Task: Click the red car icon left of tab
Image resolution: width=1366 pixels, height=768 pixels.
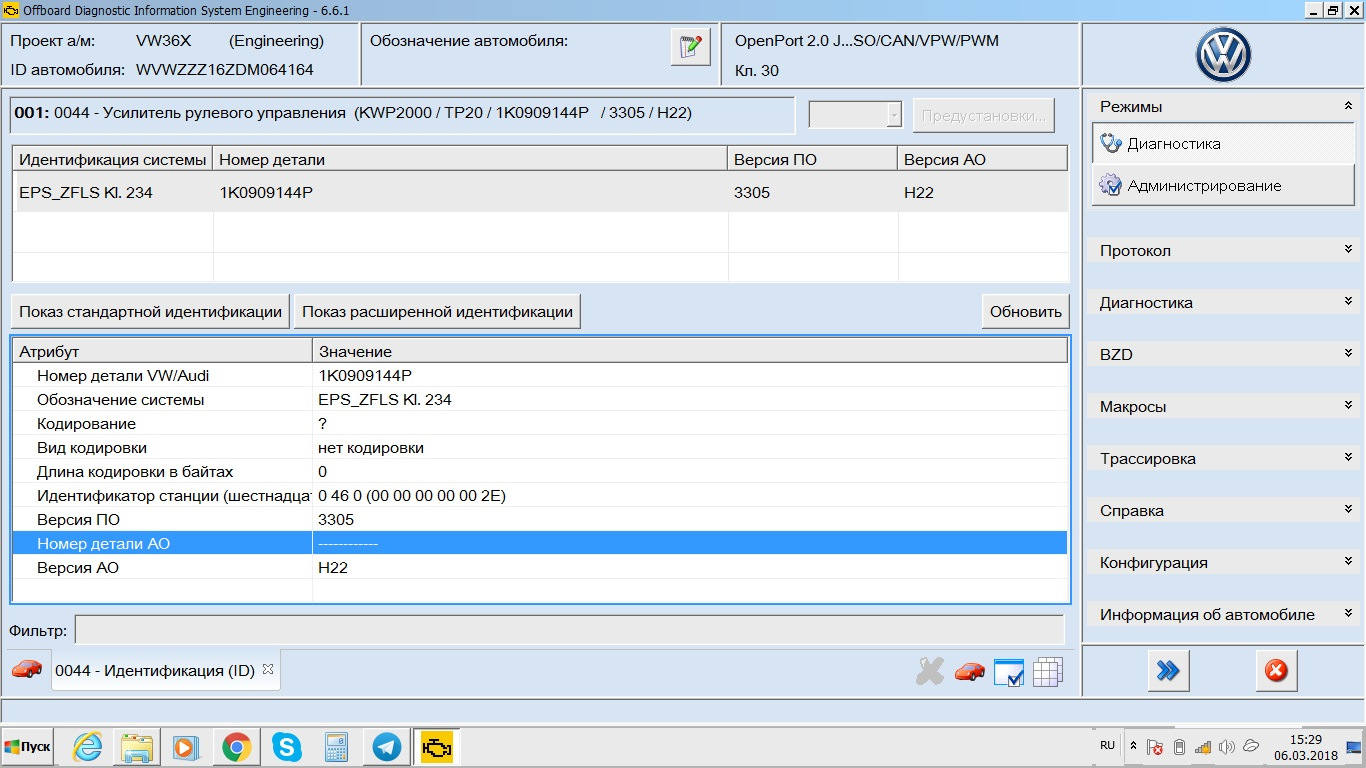Action: coord(28,669)
